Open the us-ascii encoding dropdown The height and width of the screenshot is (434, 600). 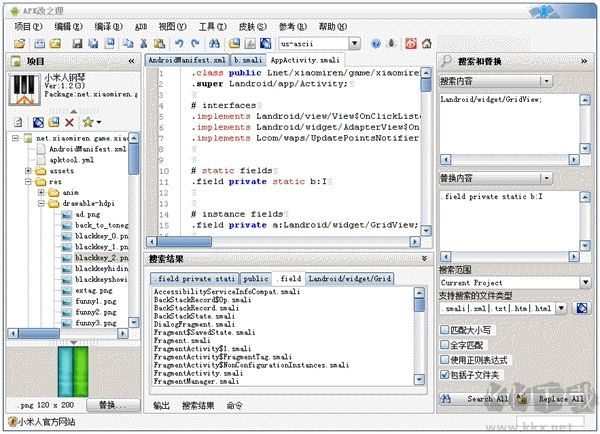point(355,44)
